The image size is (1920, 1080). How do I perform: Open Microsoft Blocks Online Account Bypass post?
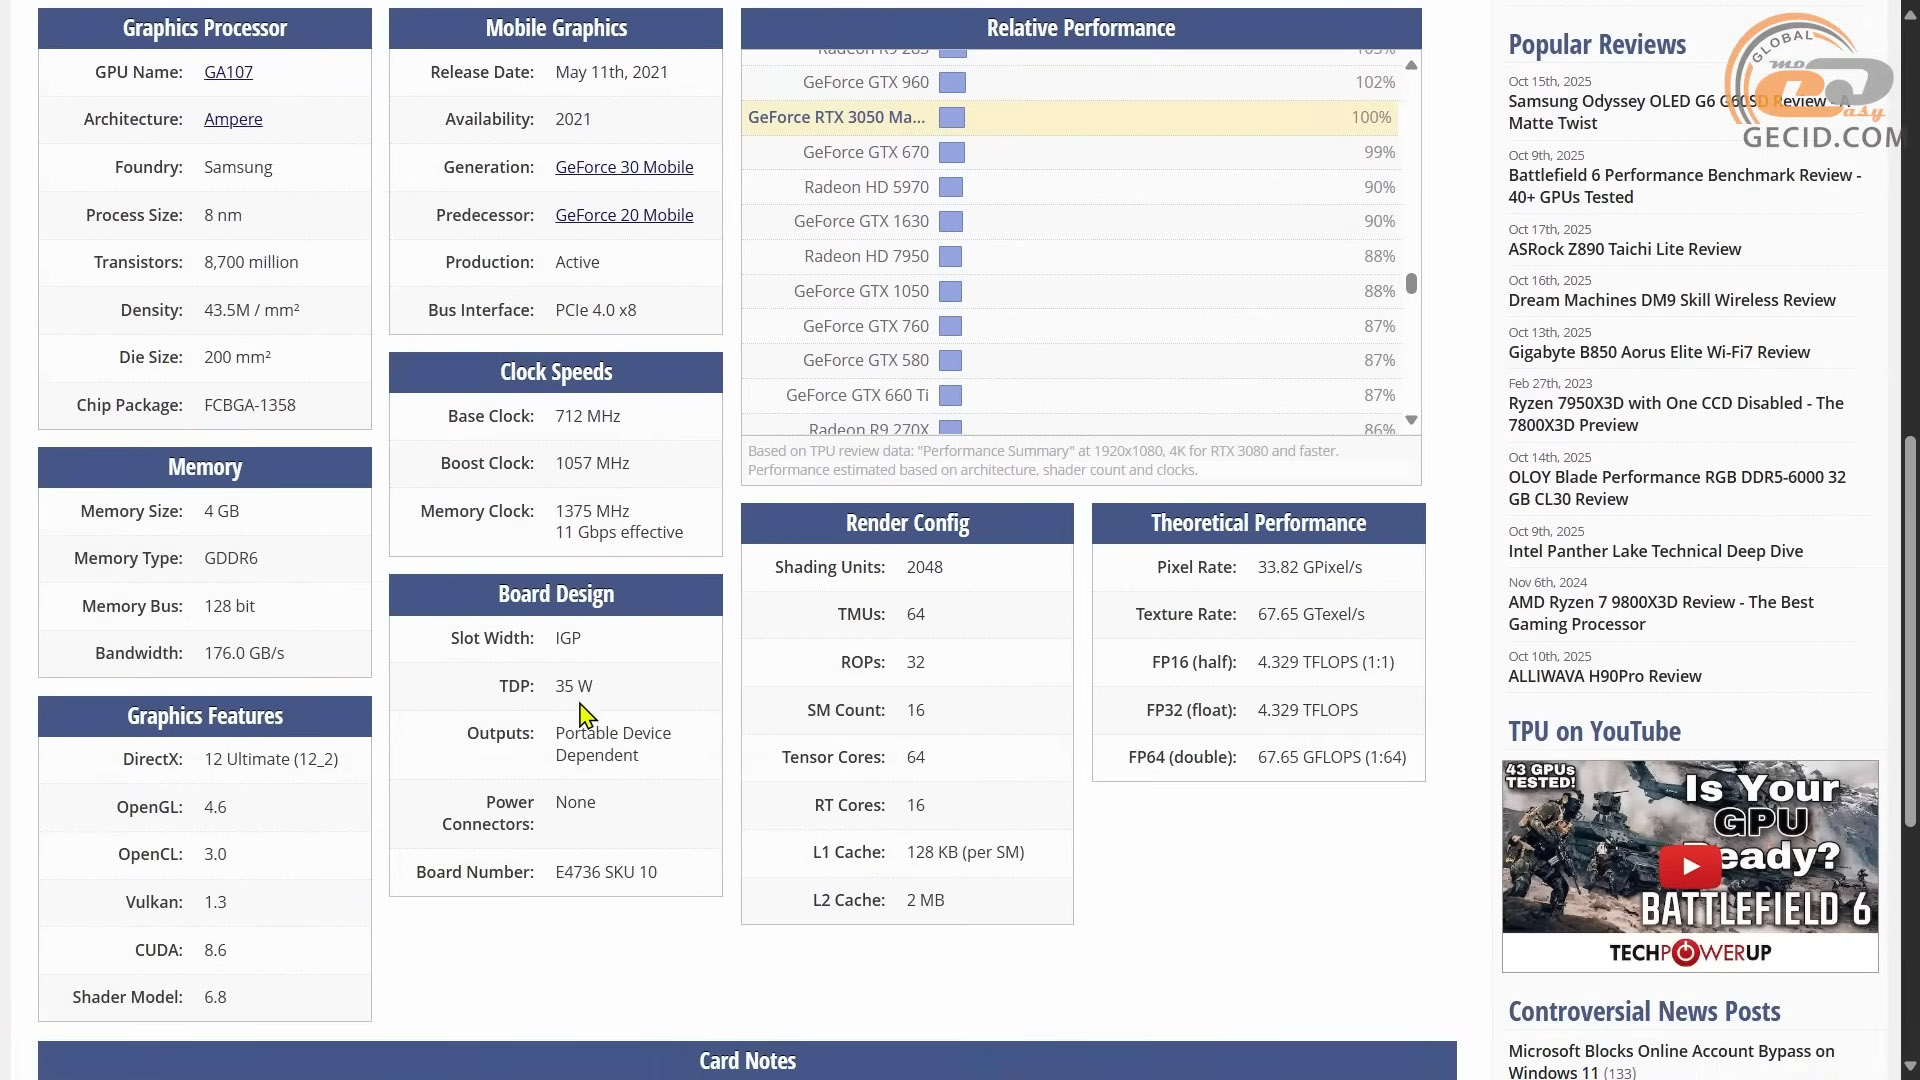1671,1051
